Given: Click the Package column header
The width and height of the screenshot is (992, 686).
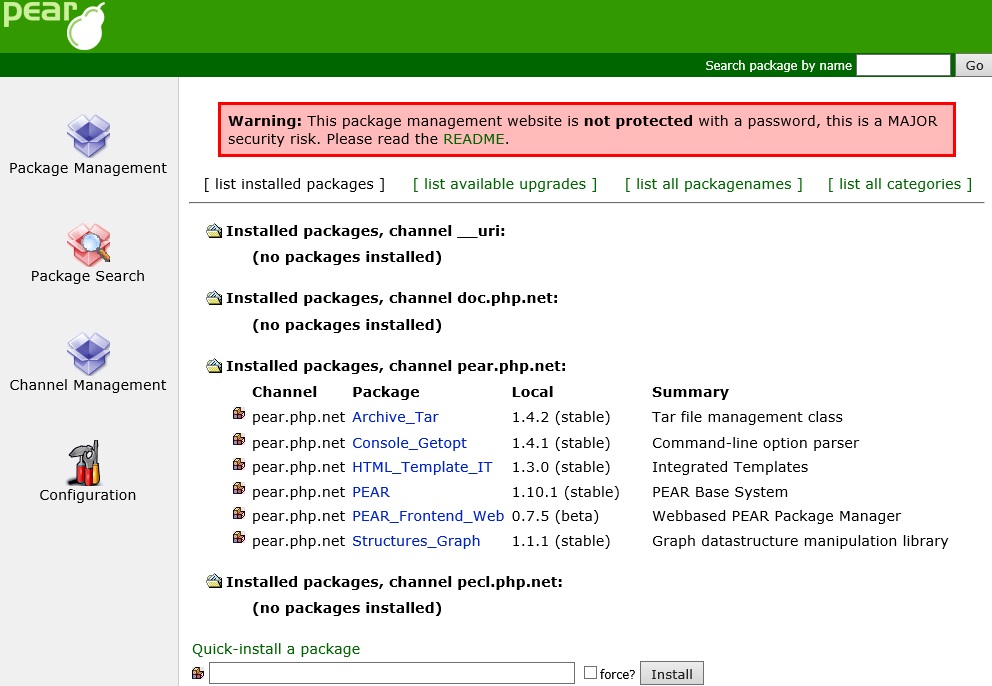Looking at the screenshot, I should (x=386, y=392).
